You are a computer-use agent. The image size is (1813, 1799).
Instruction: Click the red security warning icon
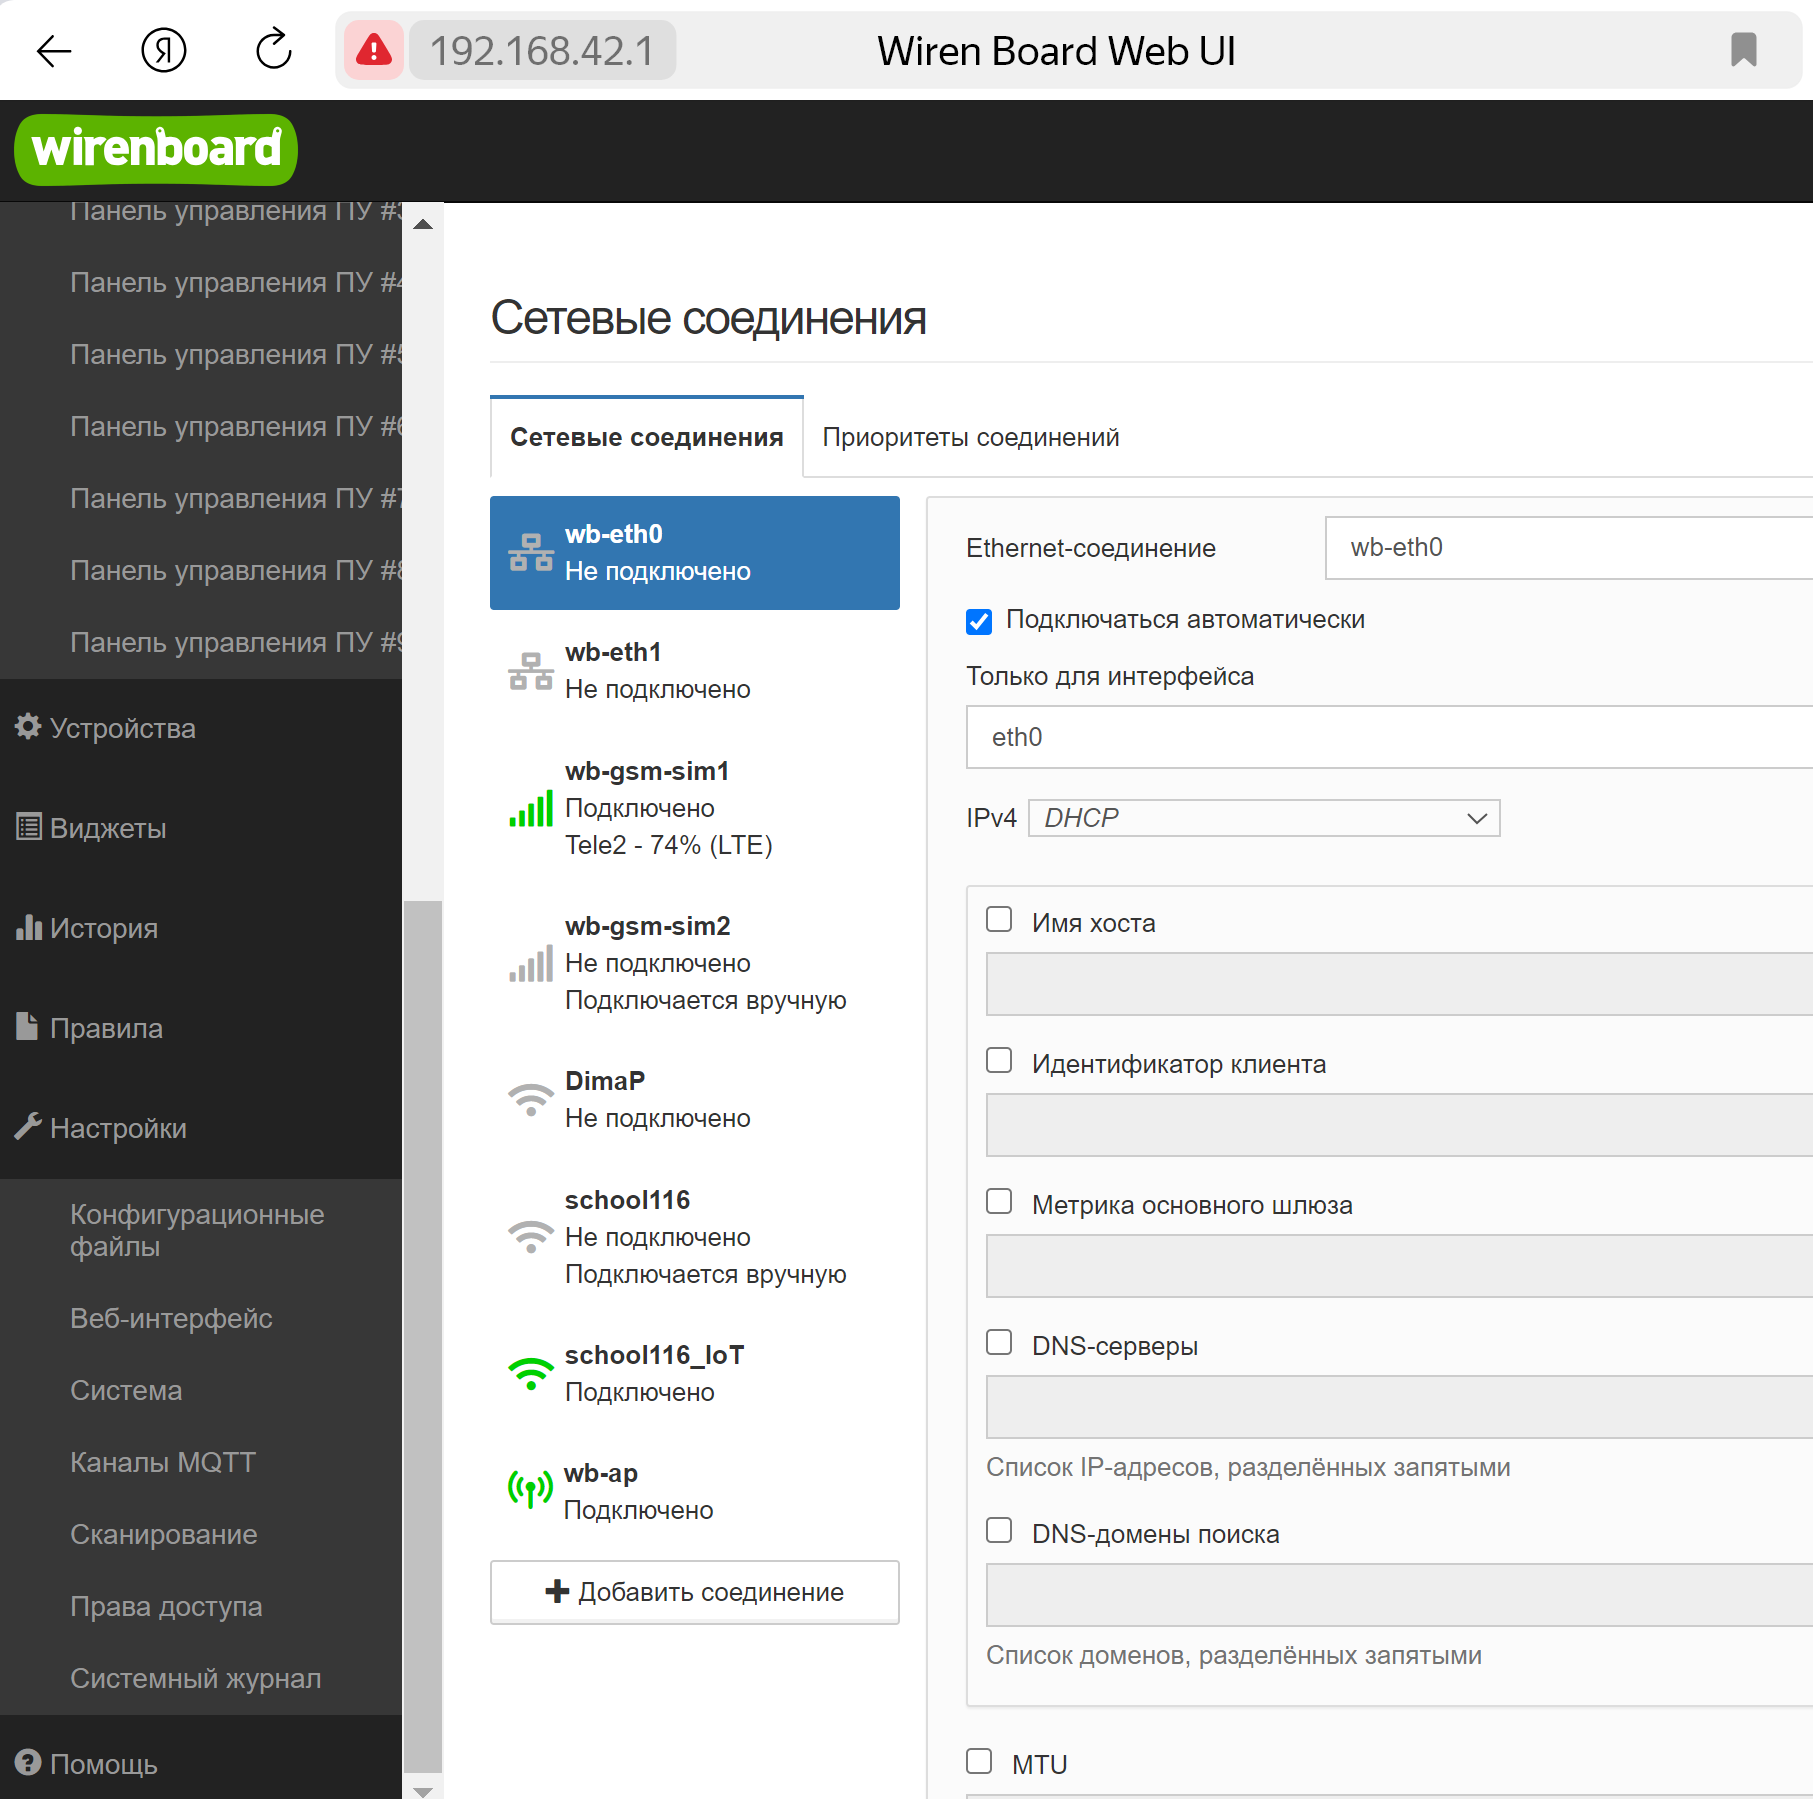coord(374,50)
